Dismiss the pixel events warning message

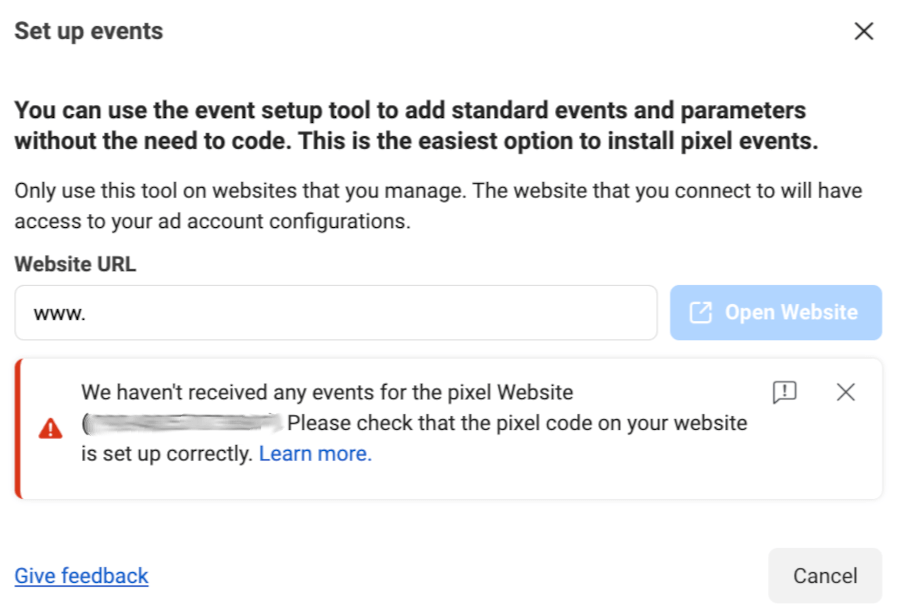846,392
